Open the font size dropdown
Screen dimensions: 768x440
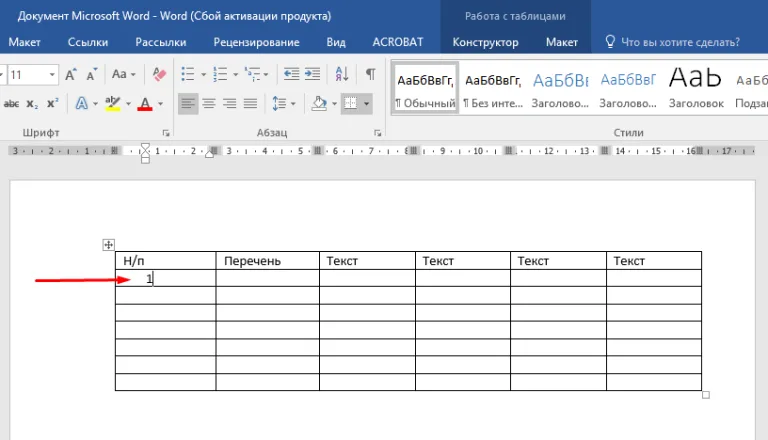click(x=51, y=74)
